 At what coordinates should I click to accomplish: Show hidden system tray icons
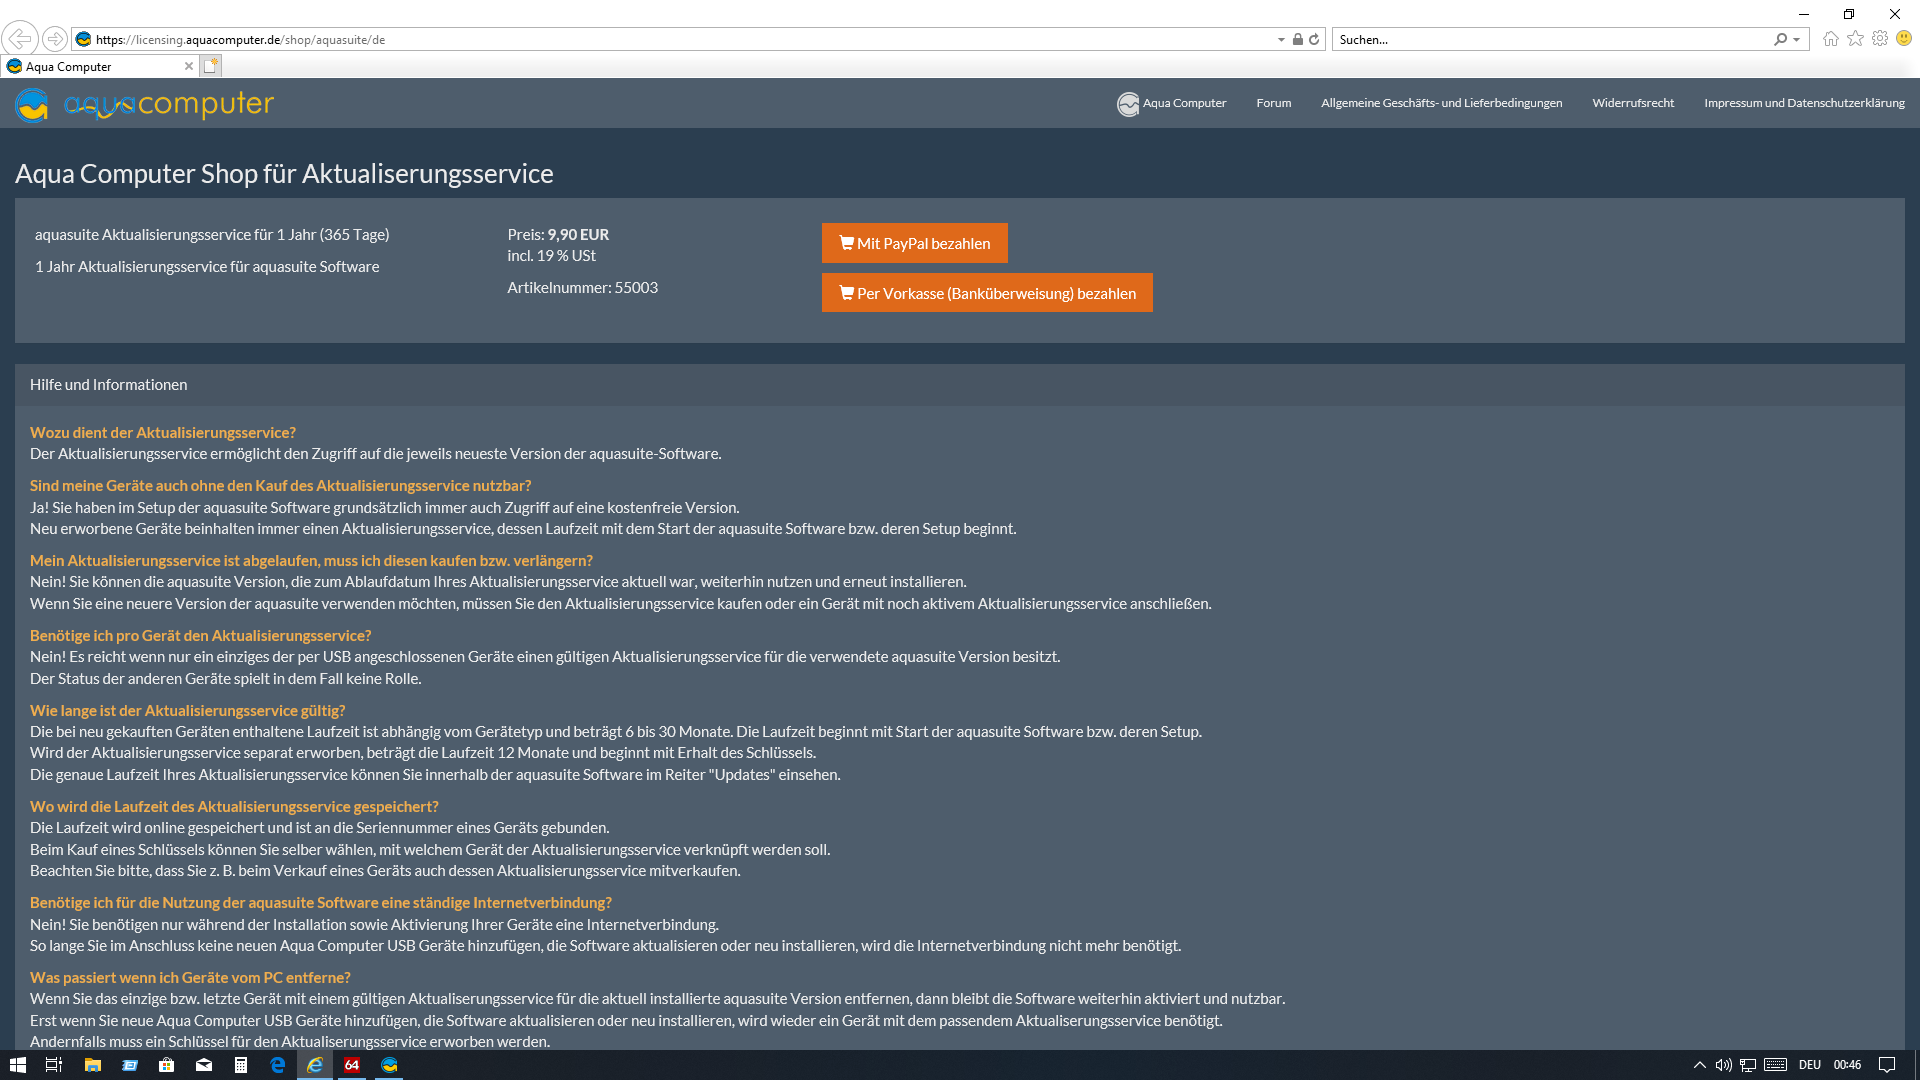coord(1699,1065)
